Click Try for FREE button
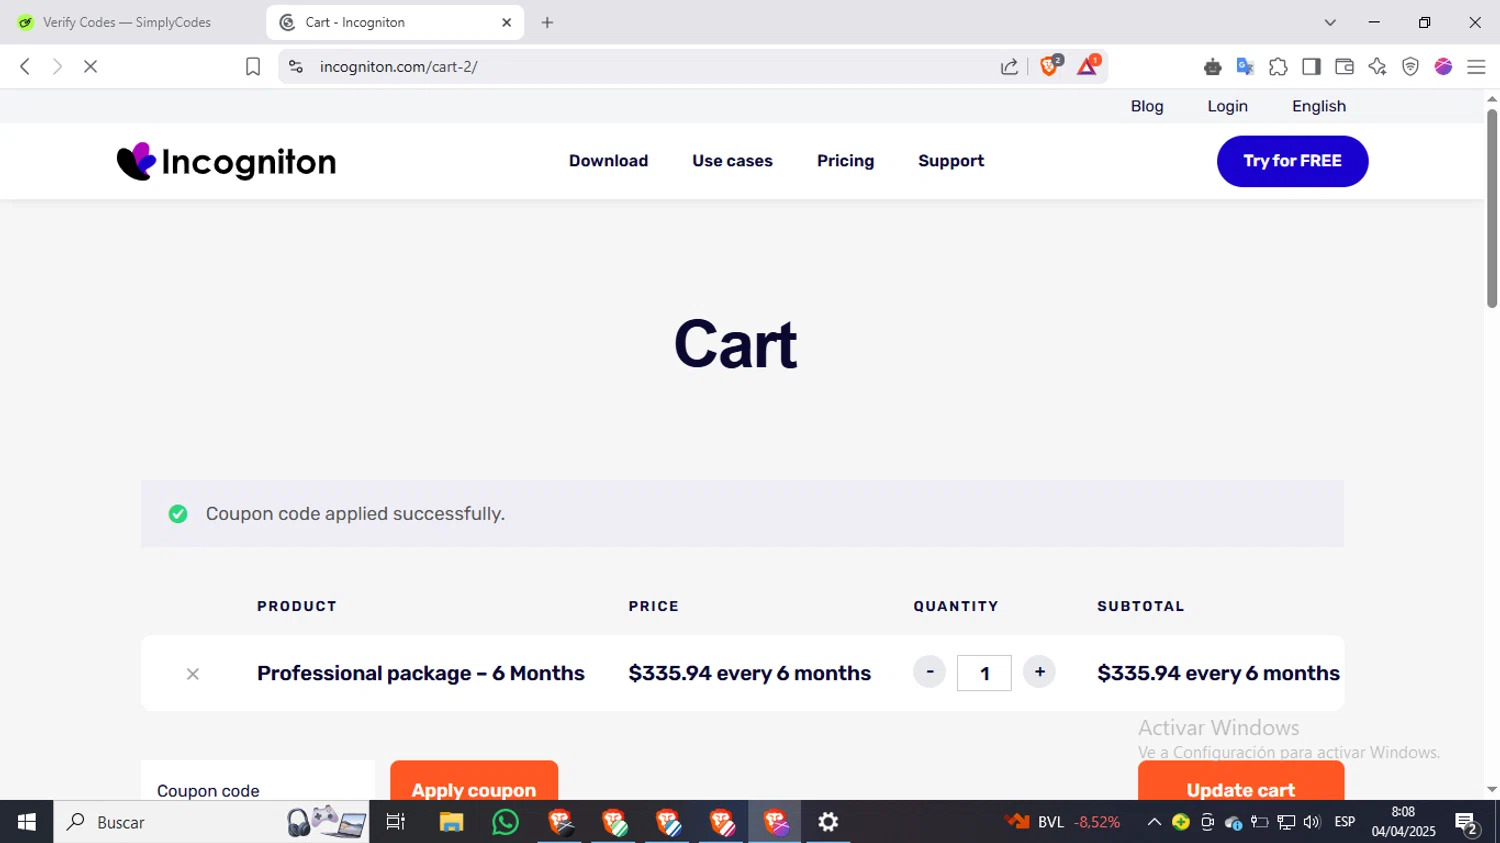1500x843 pixels. [x=1292, y=161]
